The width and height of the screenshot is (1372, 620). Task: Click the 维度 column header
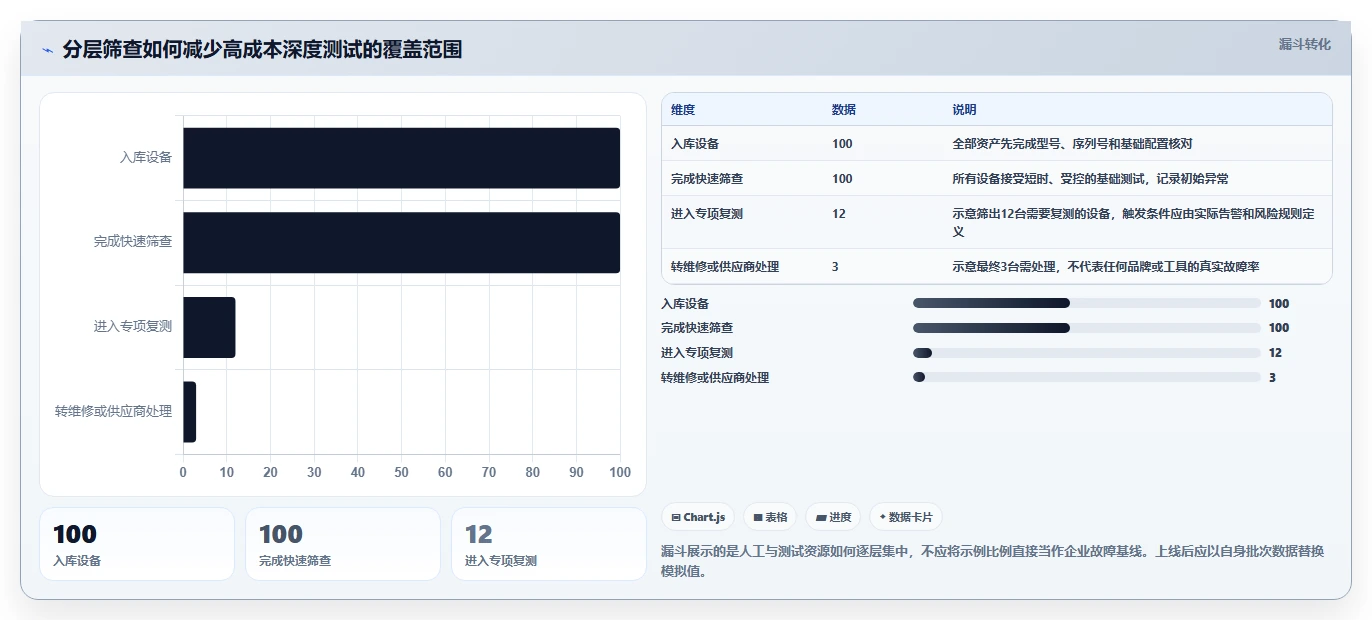pos(683,110)
